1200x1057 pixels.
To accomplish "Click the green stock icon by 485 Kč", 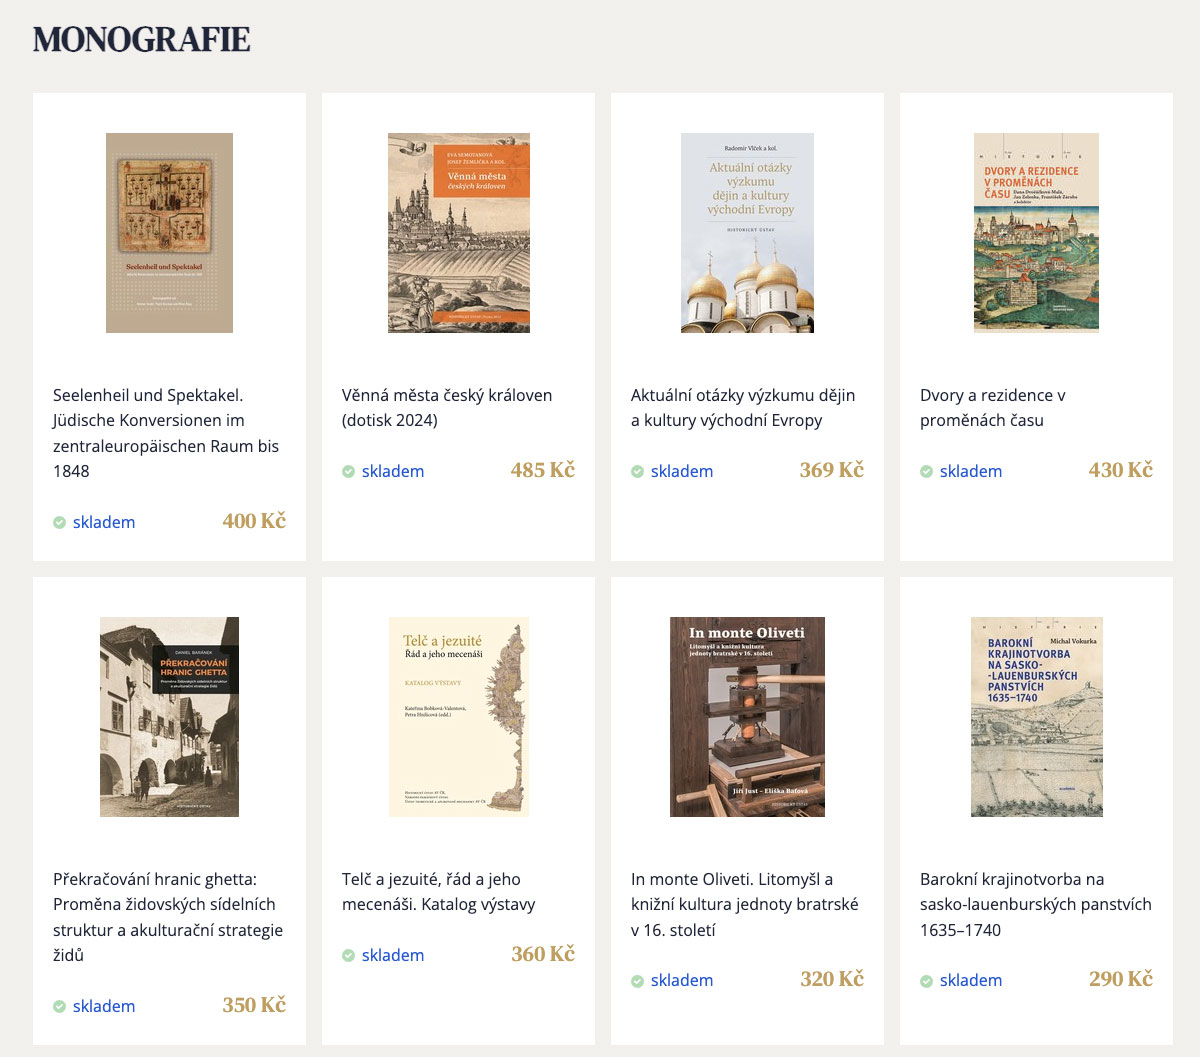I will click(349, 471).
